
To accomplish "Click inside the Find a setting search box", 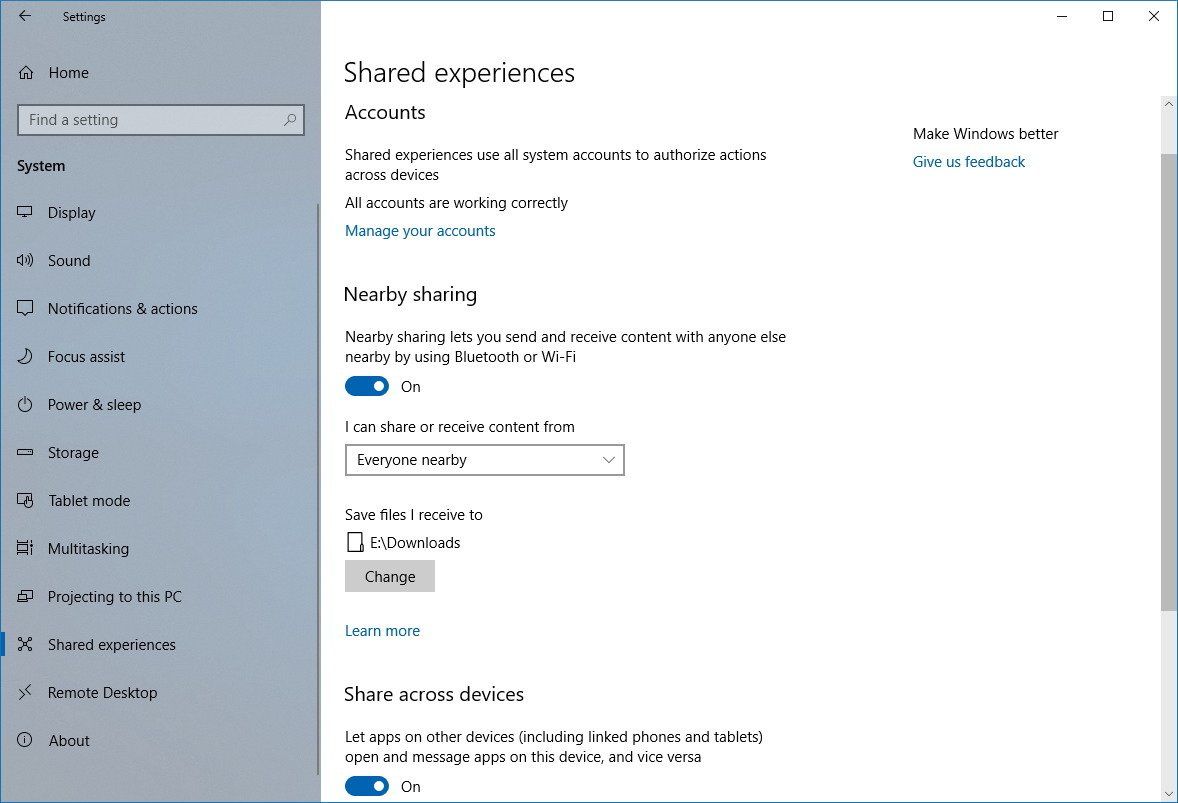I will point(160,119).
